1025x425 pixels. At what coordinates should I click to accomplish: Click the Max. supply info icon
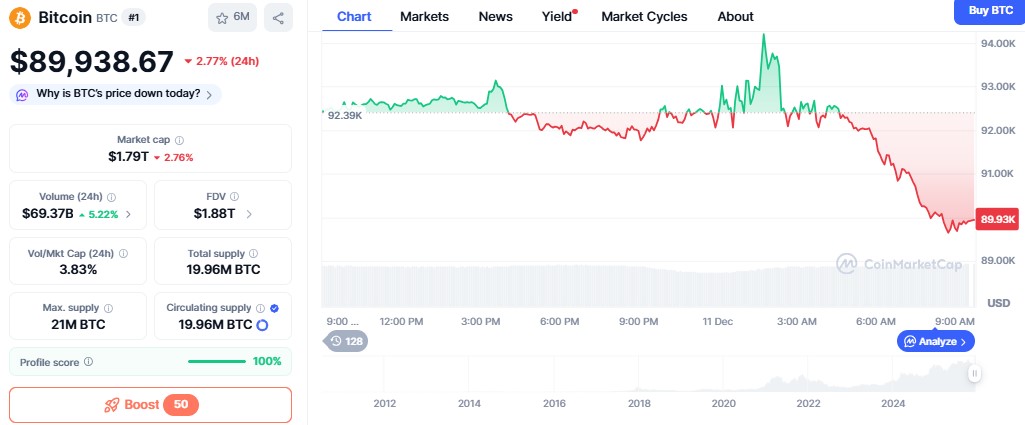[x=108, y=308]
